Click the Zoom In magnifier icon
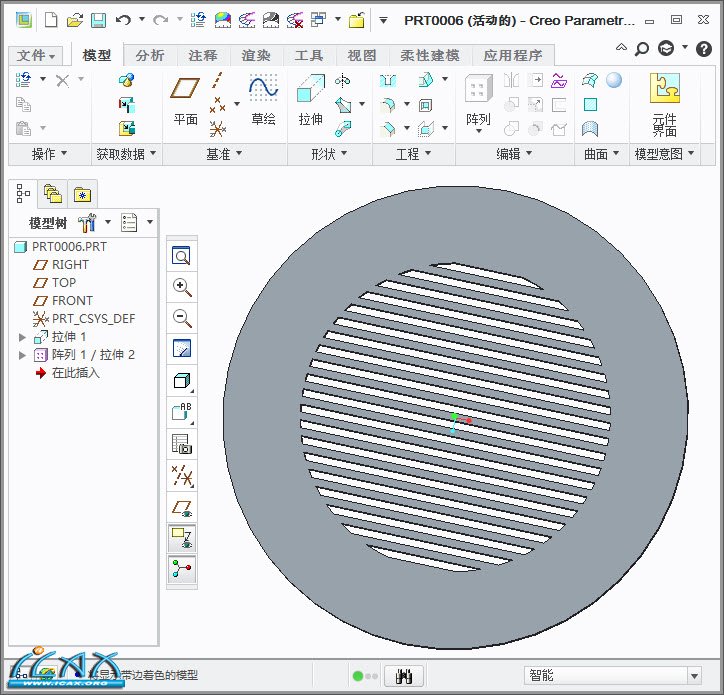Viewport: 724px width, 695px height. click(x=182, y=287)
